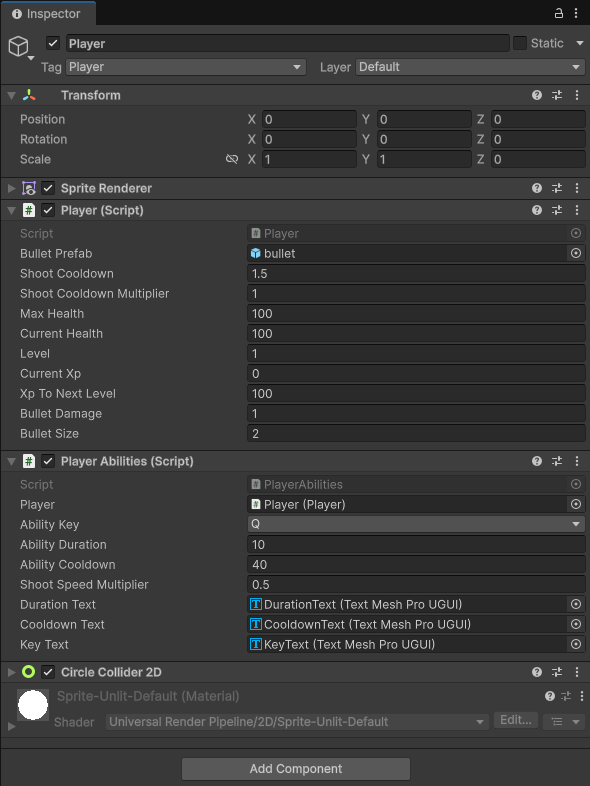Open the Static flags dropdown arrow
The image size is (590, 786).
pyautogui.click(x=579, y=43)
